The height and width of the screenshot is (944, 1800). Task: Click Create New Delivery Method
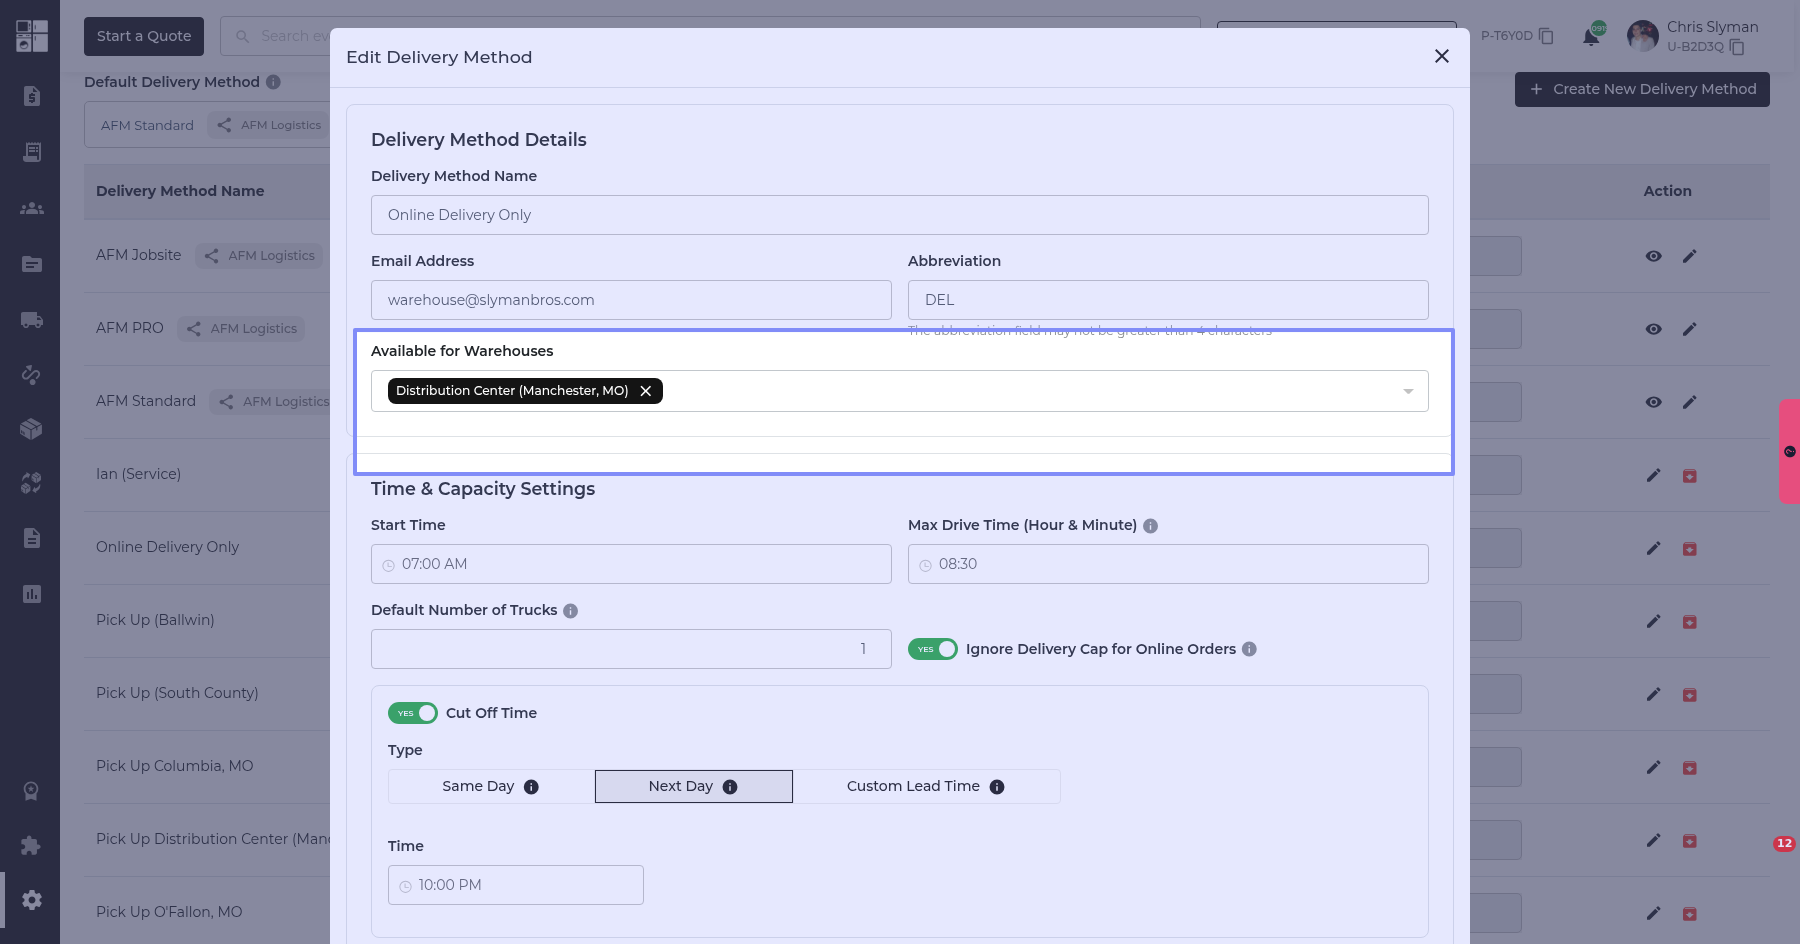point(1641,89)
